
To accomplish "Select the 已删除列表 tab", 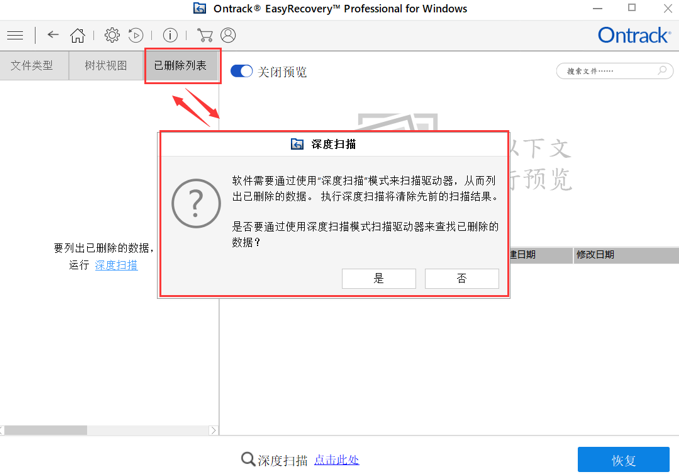I will click(181, 65).
